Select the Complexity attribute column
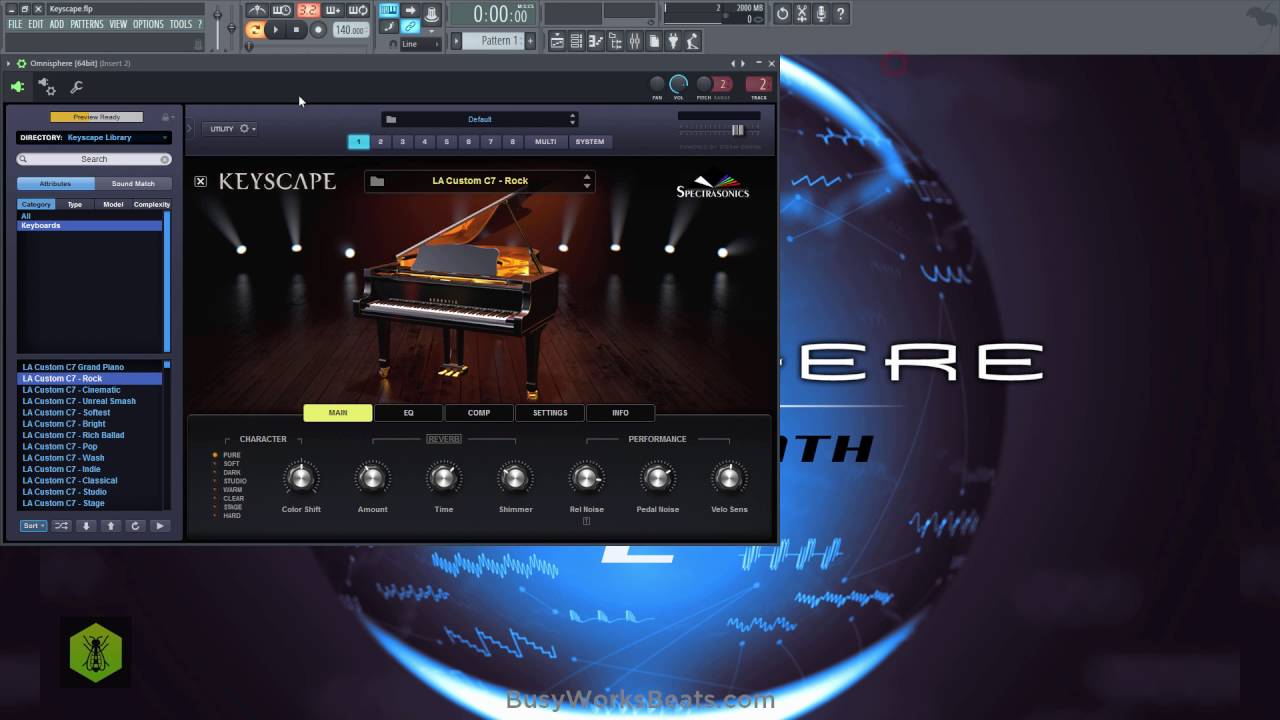 tap(152, 204)
